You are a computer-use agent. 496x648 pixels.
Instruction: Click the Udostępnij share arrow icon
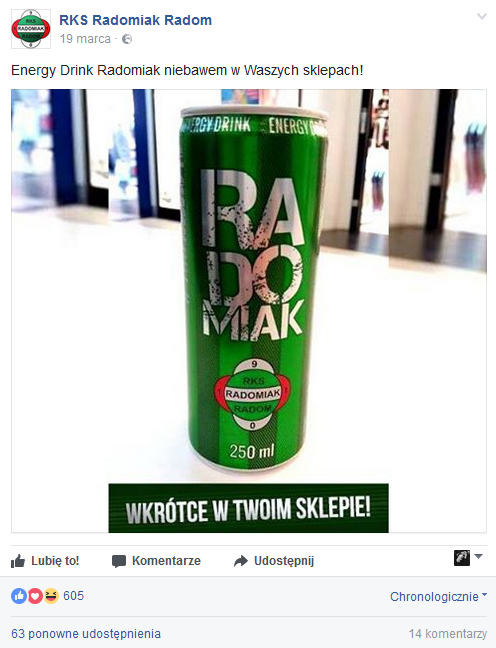241,561
